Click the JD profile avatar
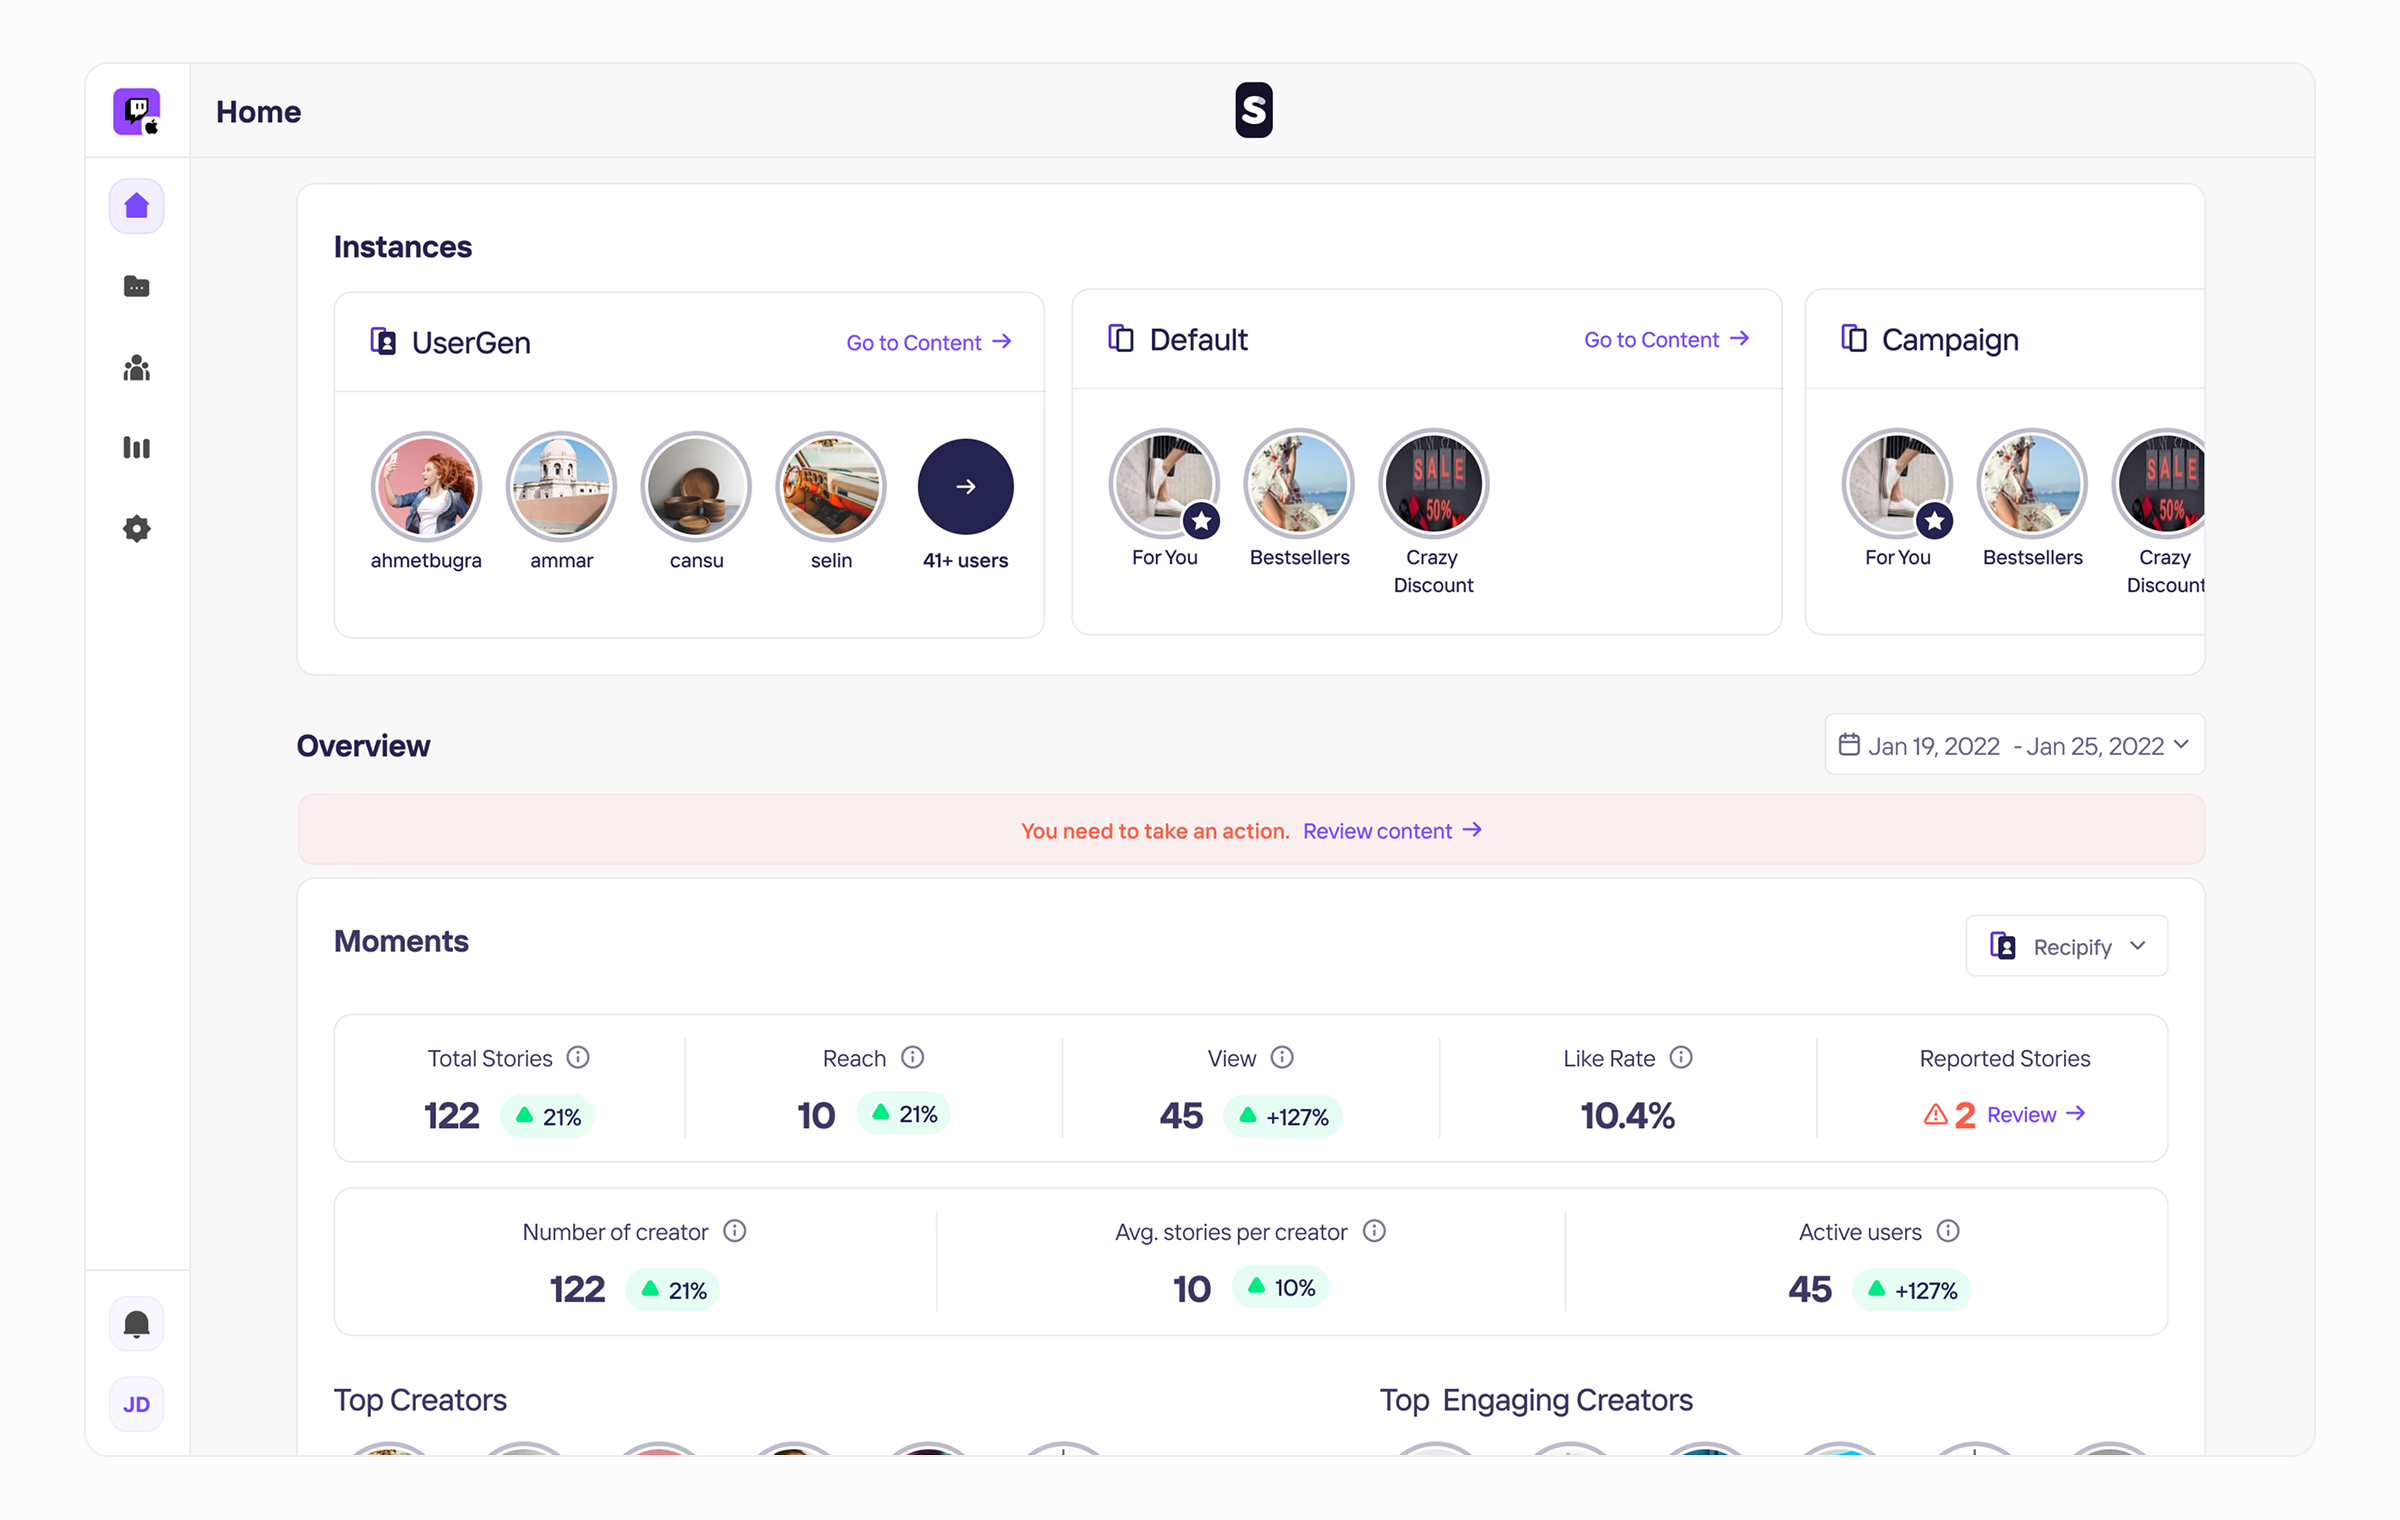2400x1520 pixels. click(136, 1404)
